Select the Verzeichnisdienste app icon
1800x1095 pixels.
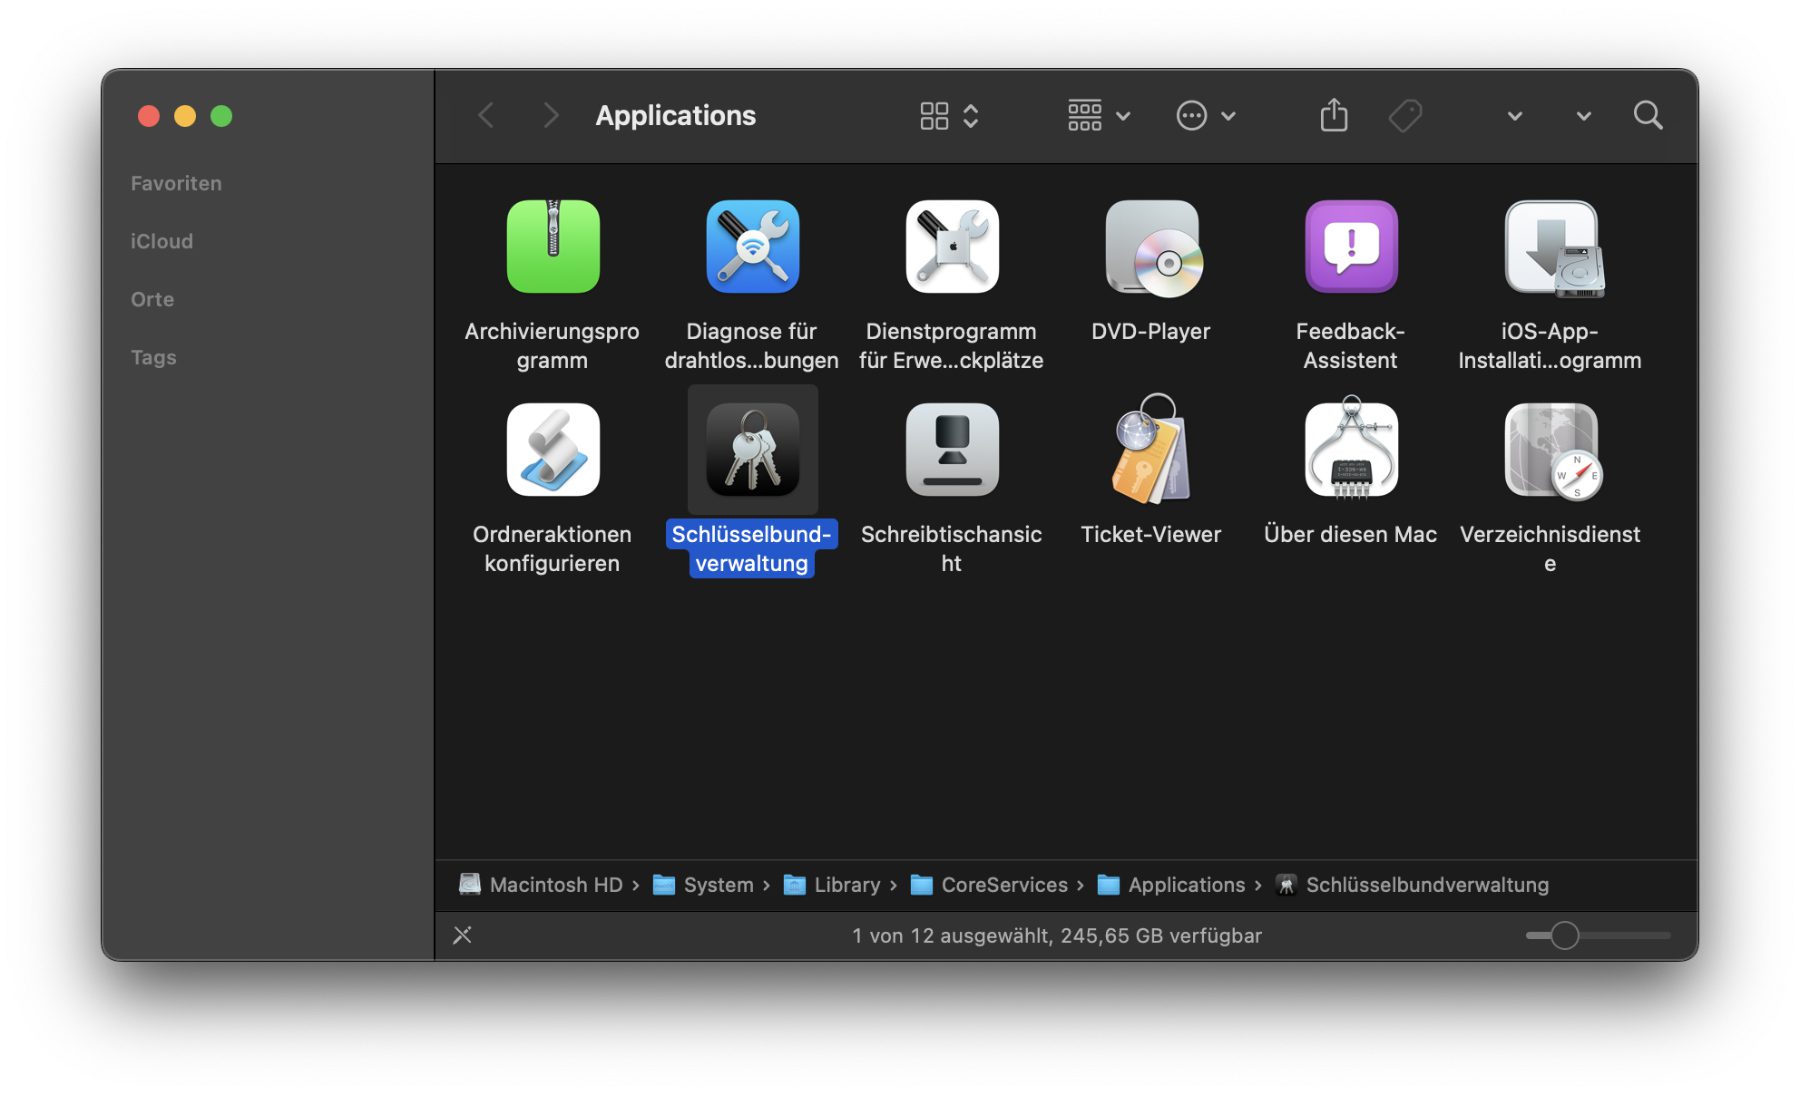[1550, 450]
